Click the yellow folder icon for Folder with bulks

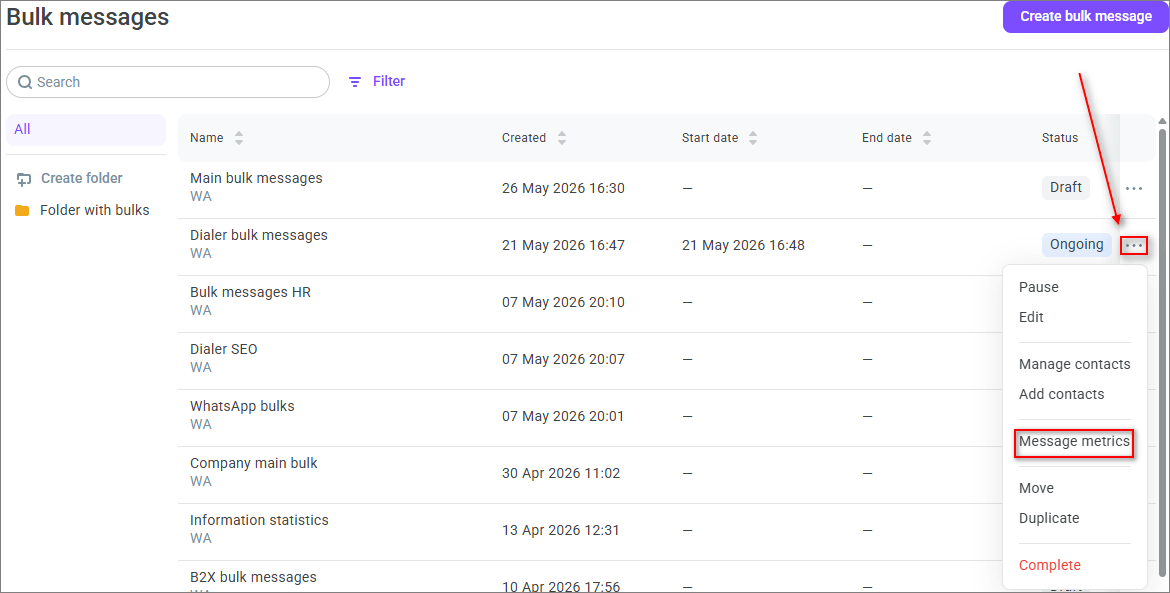22,211
